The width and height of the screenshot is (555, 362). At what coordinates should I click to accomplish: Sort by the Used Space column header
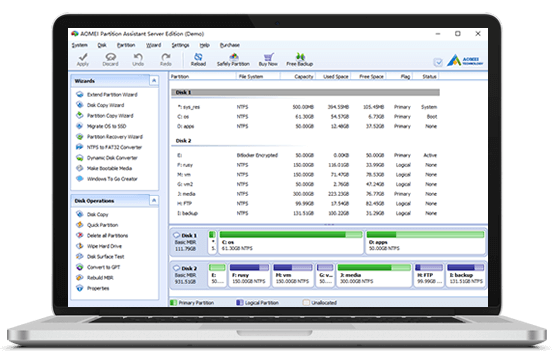(x=333, y=76)
